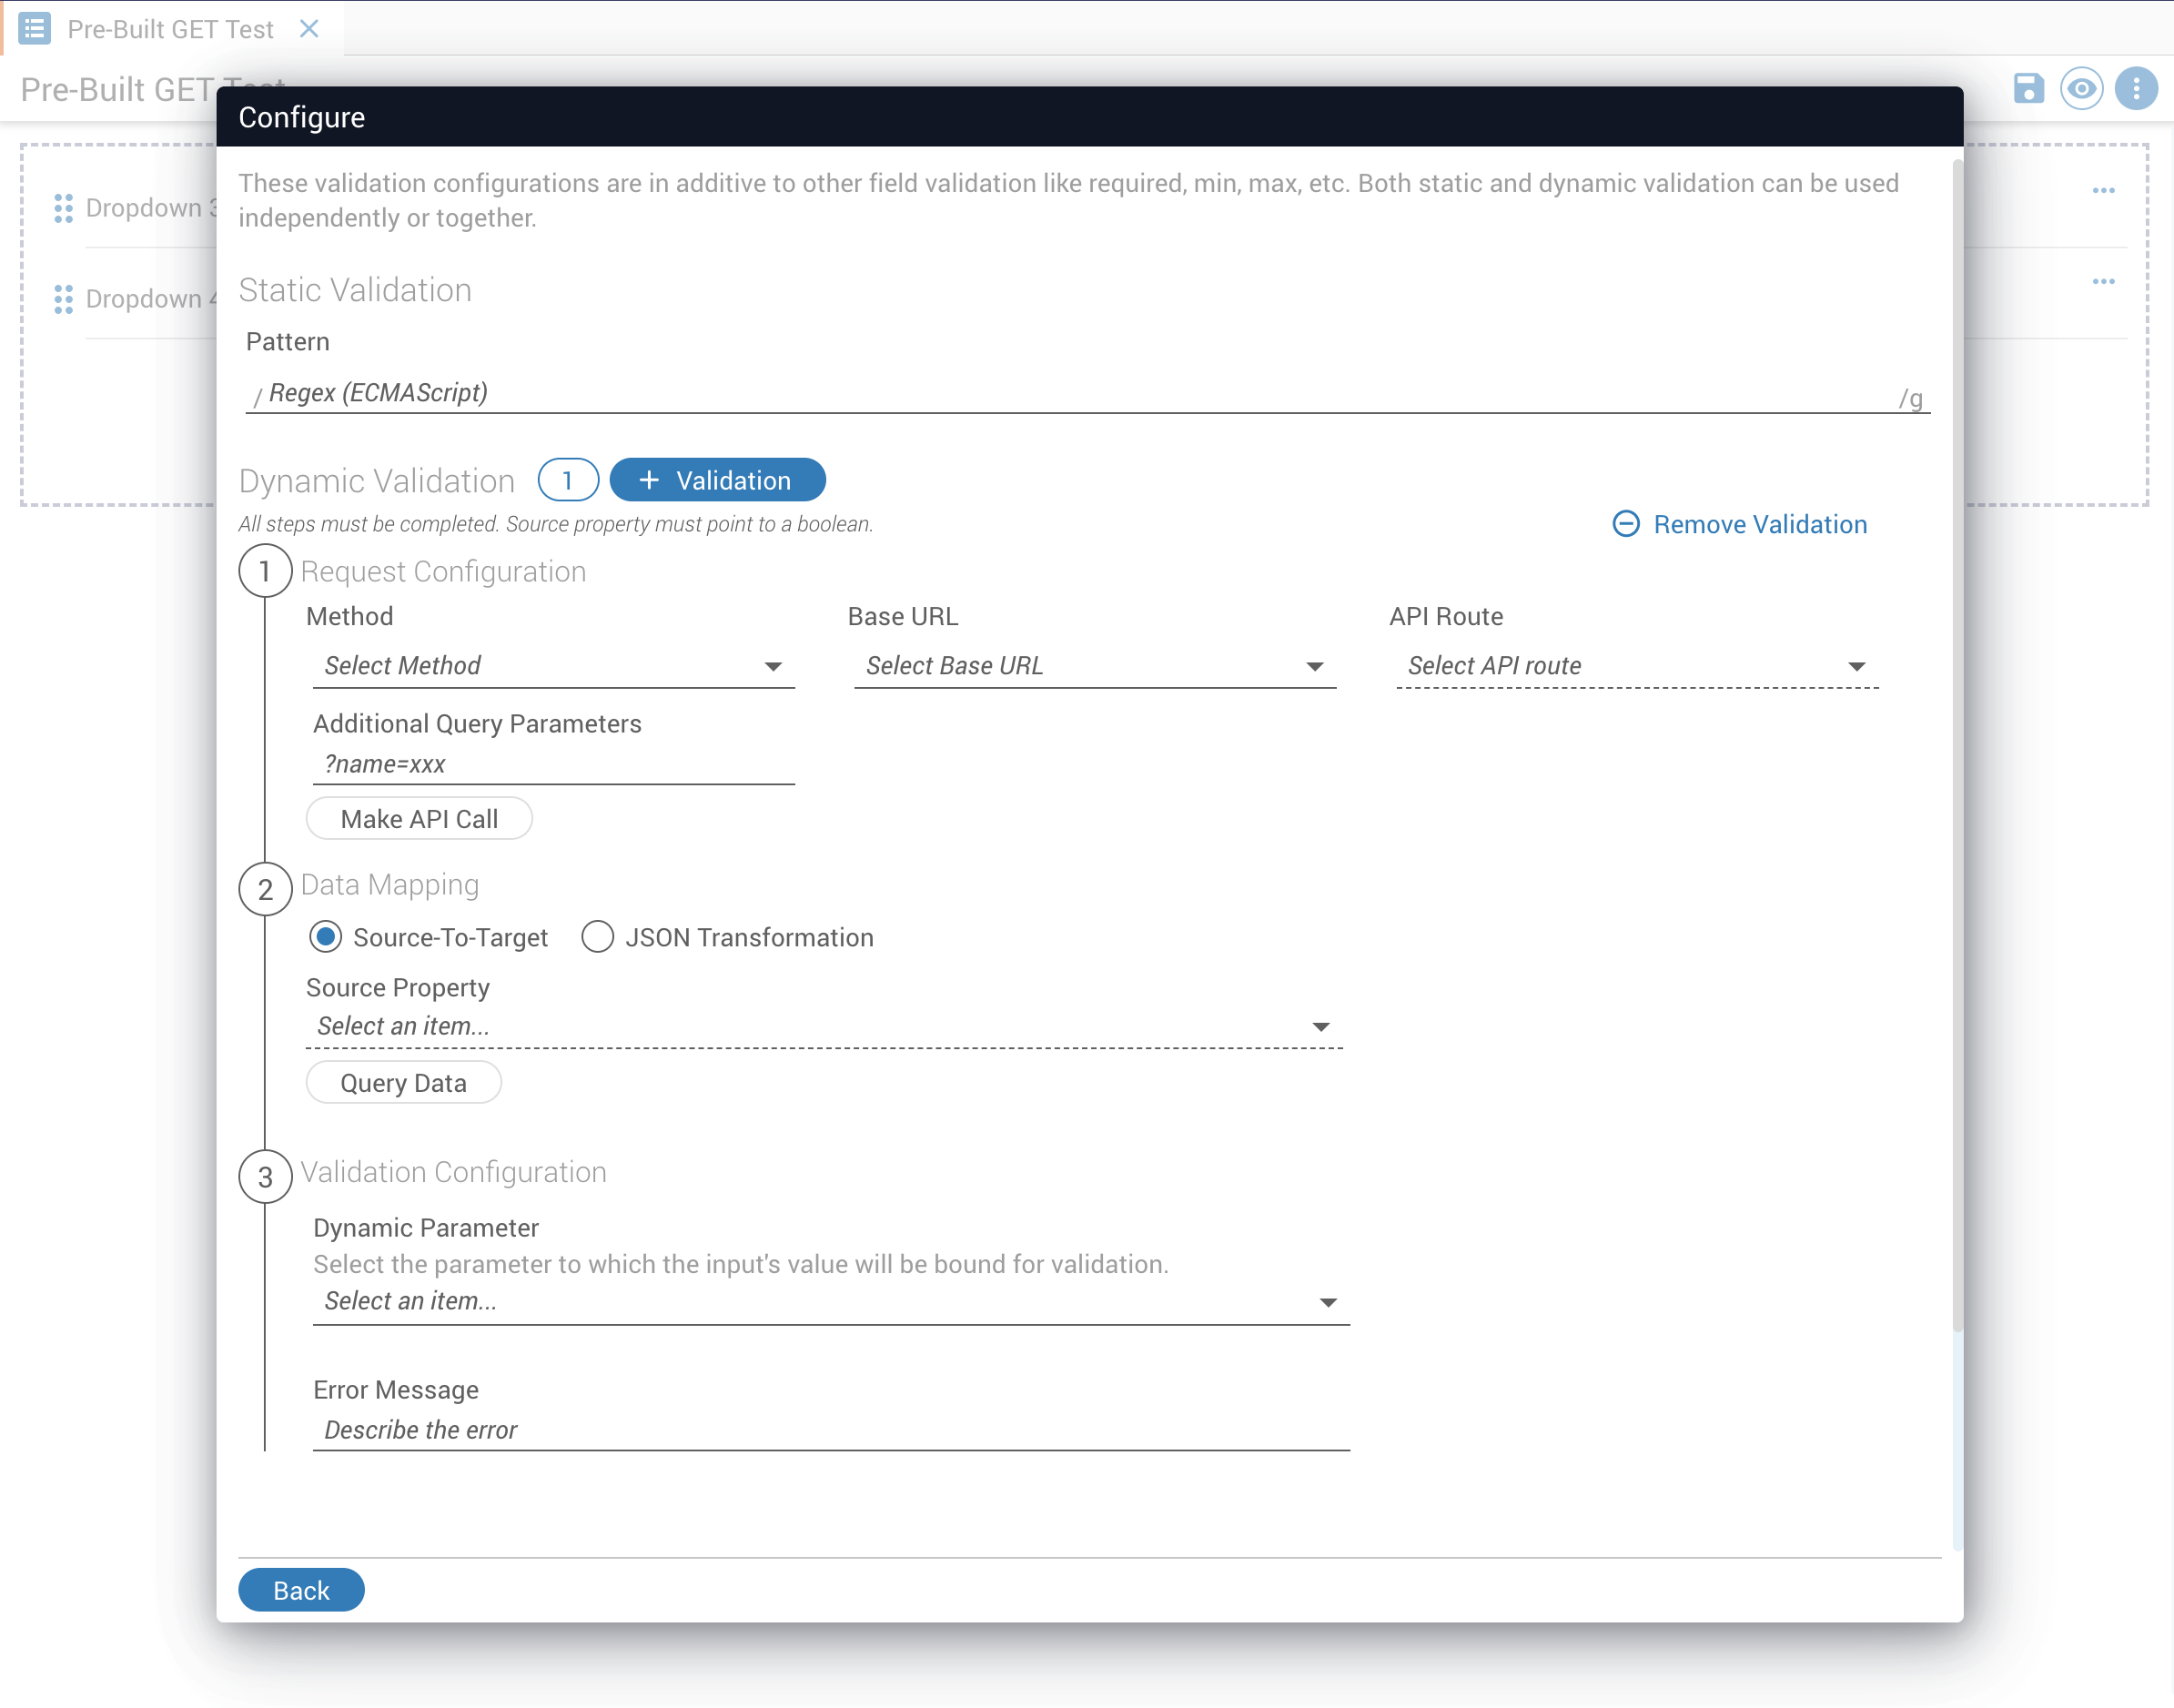The width and height of the screenshot is (2174, 1708).
Task: Open the Select Base URL dropdown
Action: (x=1094, y=666)
